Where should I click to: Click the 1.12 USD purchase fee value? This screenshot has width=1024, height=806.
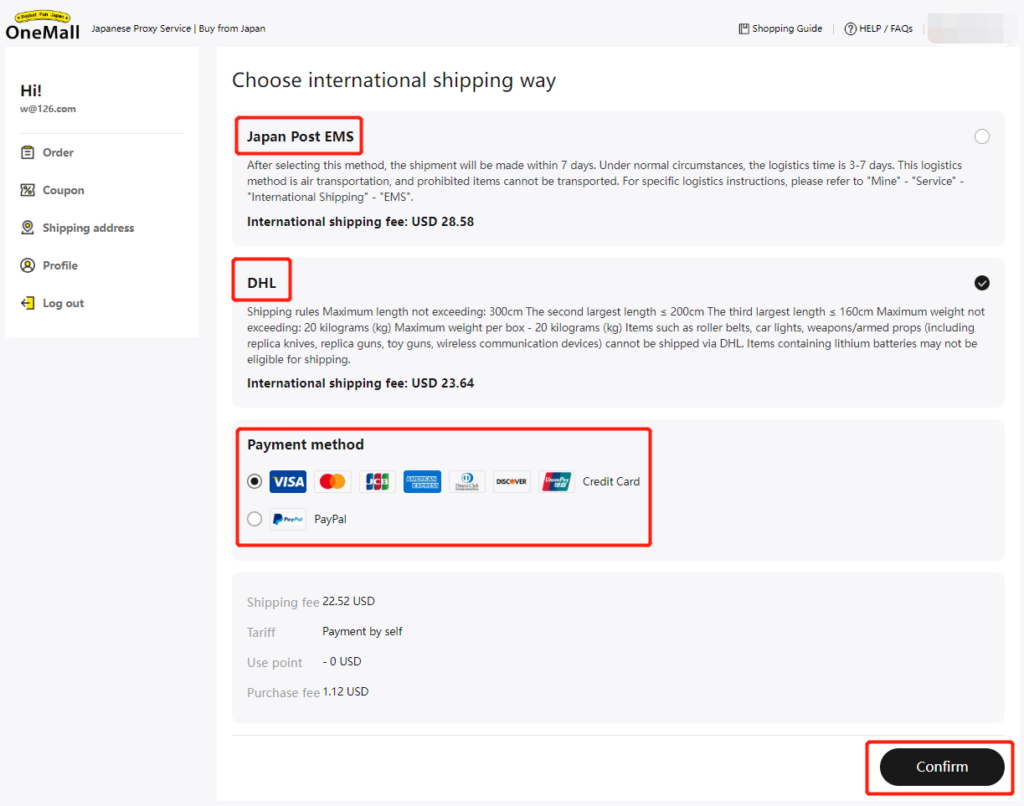[x=345, y=692]
